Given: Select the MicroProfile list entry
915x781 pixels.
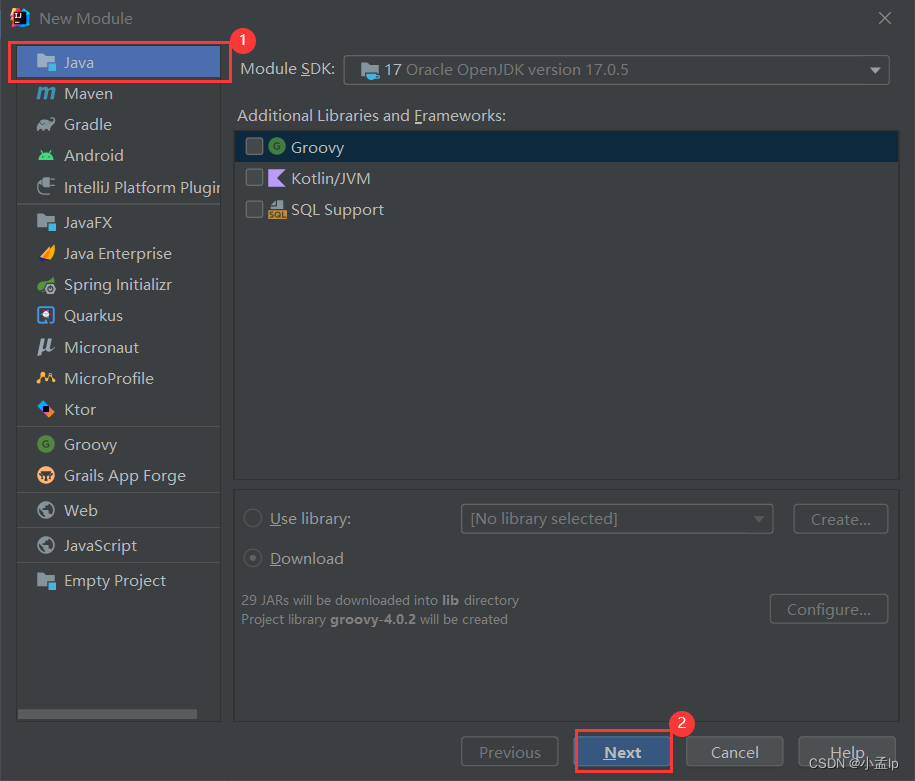Looking at the screenshot, I should coord(118,378).
